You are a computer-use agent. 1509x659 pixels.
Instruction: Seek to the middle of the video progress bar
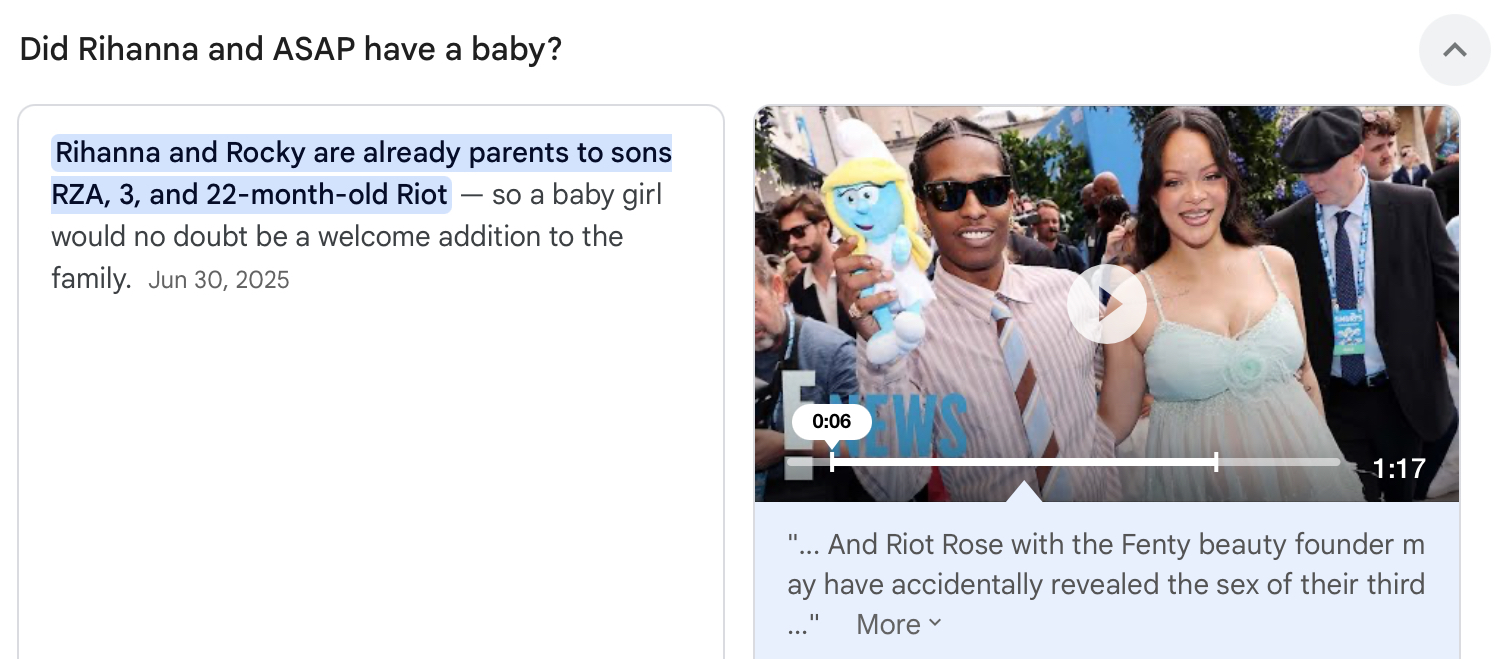1064,462
